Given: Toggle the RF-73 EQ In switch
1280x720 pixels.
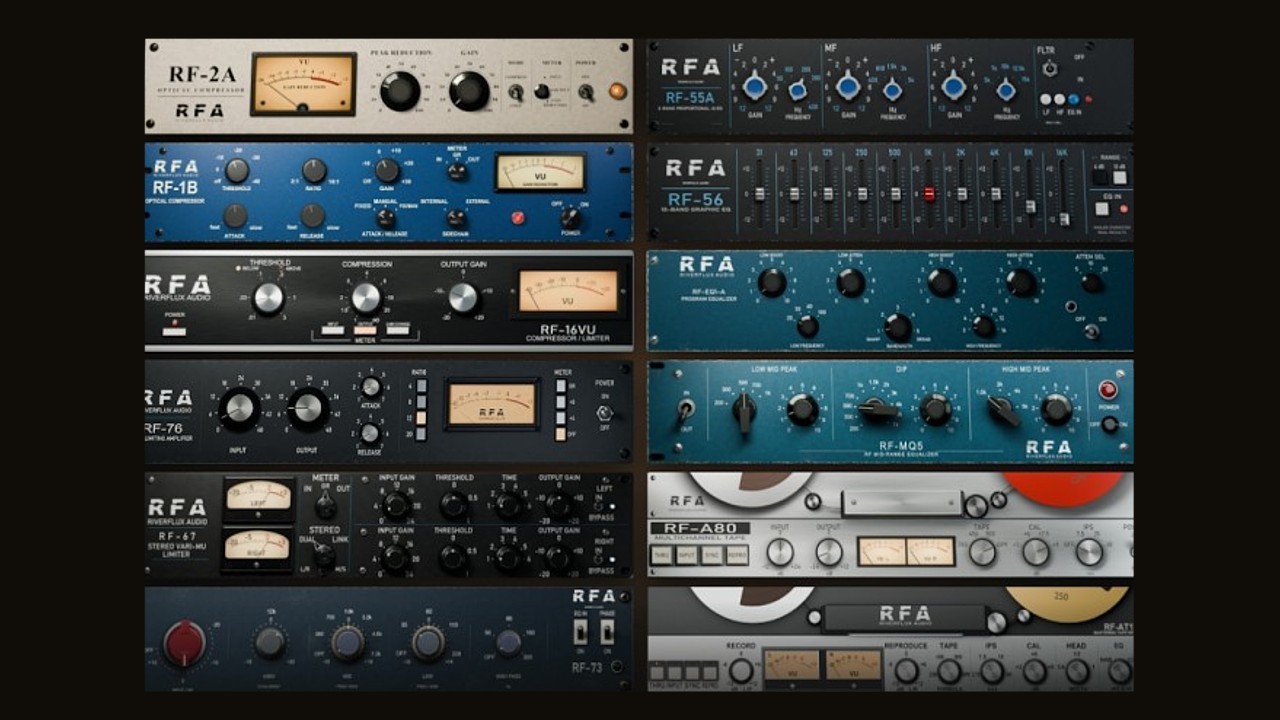Looking at the screenshot, I should coord(580,632).
